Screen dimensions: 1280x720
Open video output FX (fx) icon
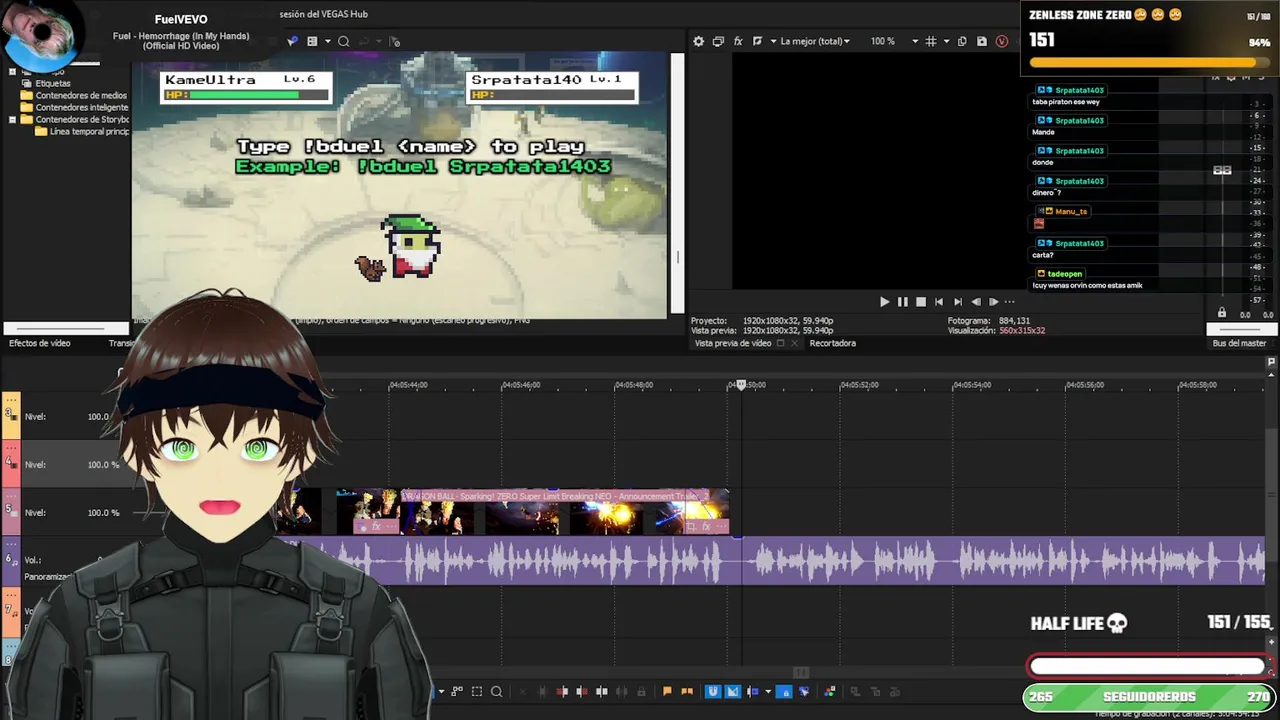738,41
